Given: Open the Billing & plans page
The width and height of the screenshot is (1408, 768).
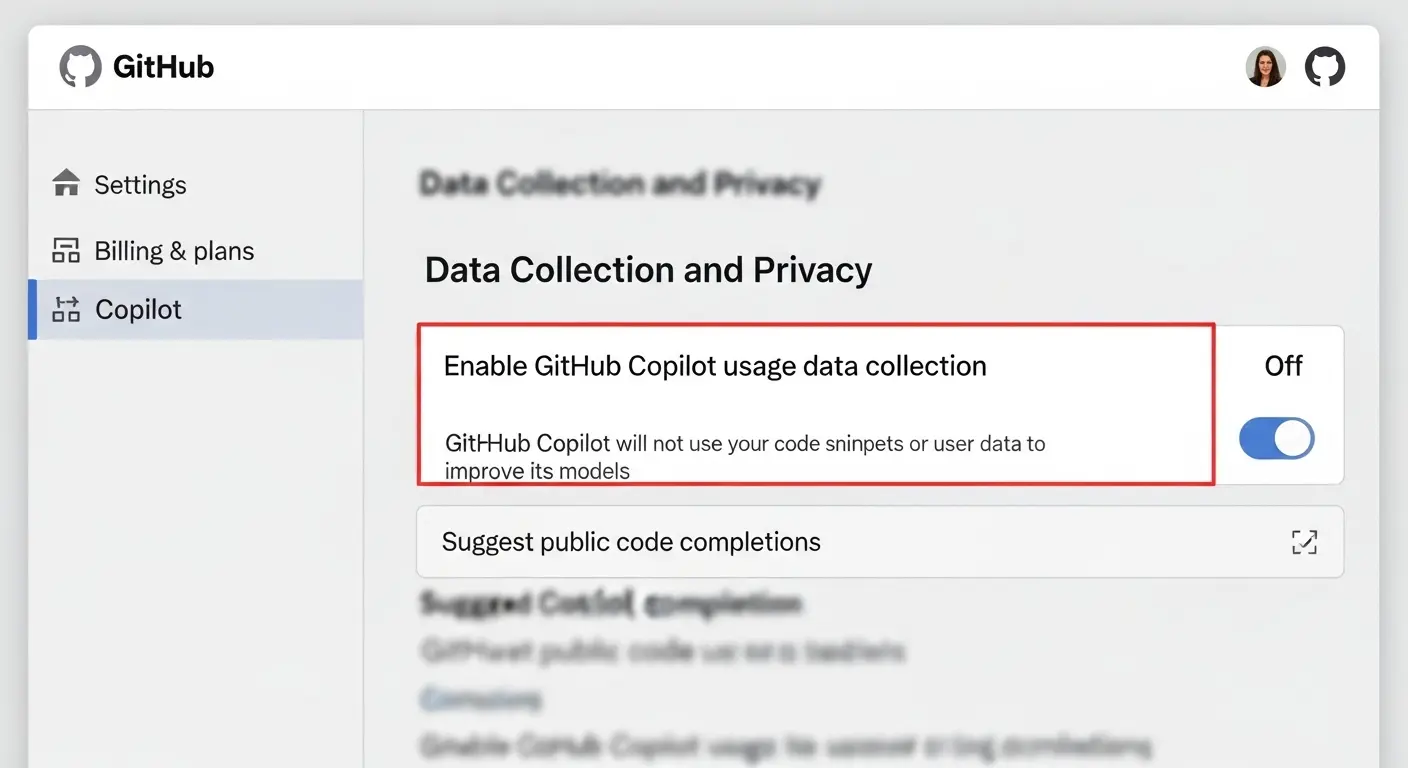Looking at the screenshot, I should [x=174, y=249].
